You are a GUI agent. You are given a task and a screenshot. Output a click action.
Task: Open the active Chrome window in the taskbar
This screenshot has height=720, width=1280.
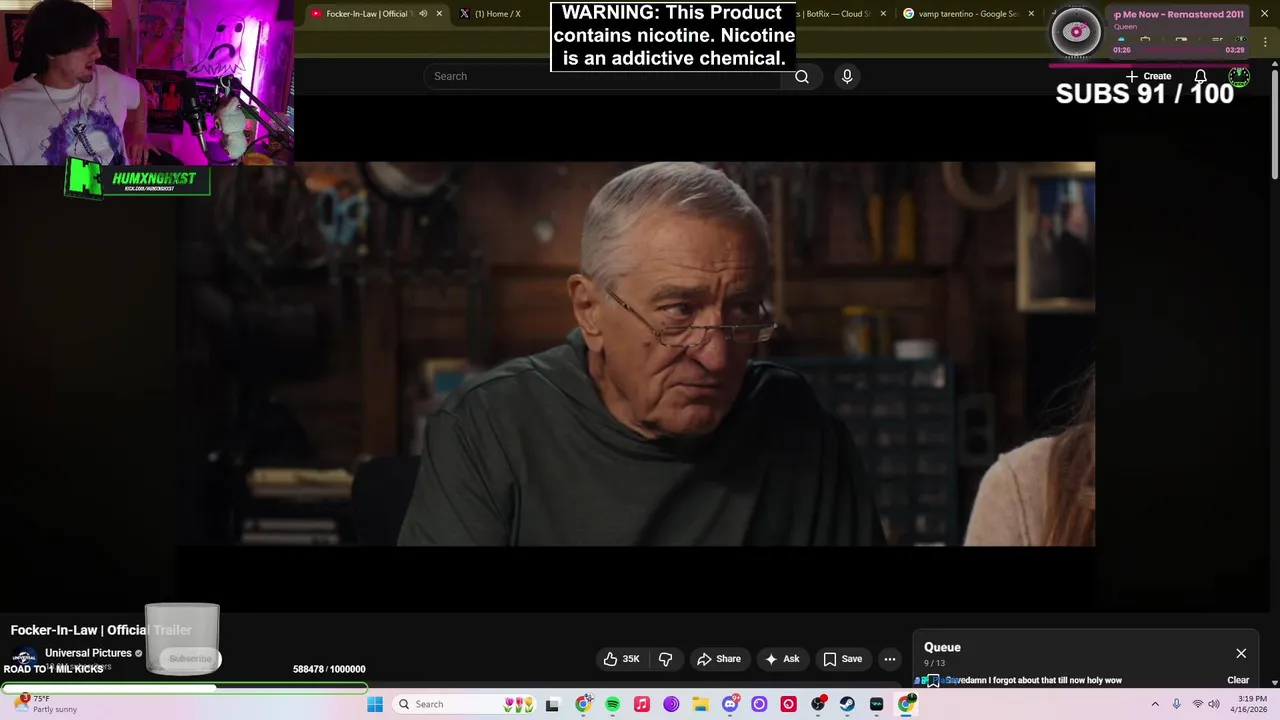point(906,704)
